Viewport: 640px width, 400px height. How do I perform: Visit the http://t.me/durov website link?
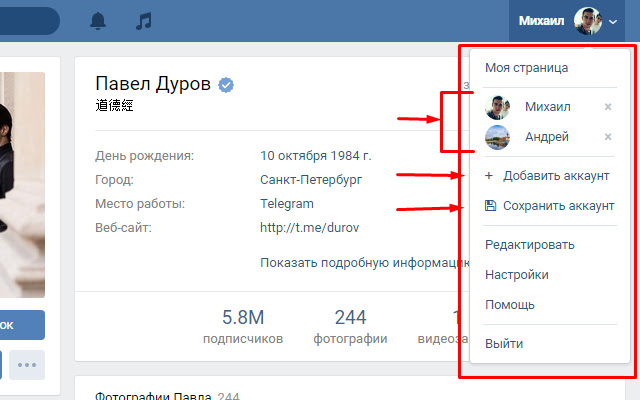pyautogui.click(x=309, y=228)
